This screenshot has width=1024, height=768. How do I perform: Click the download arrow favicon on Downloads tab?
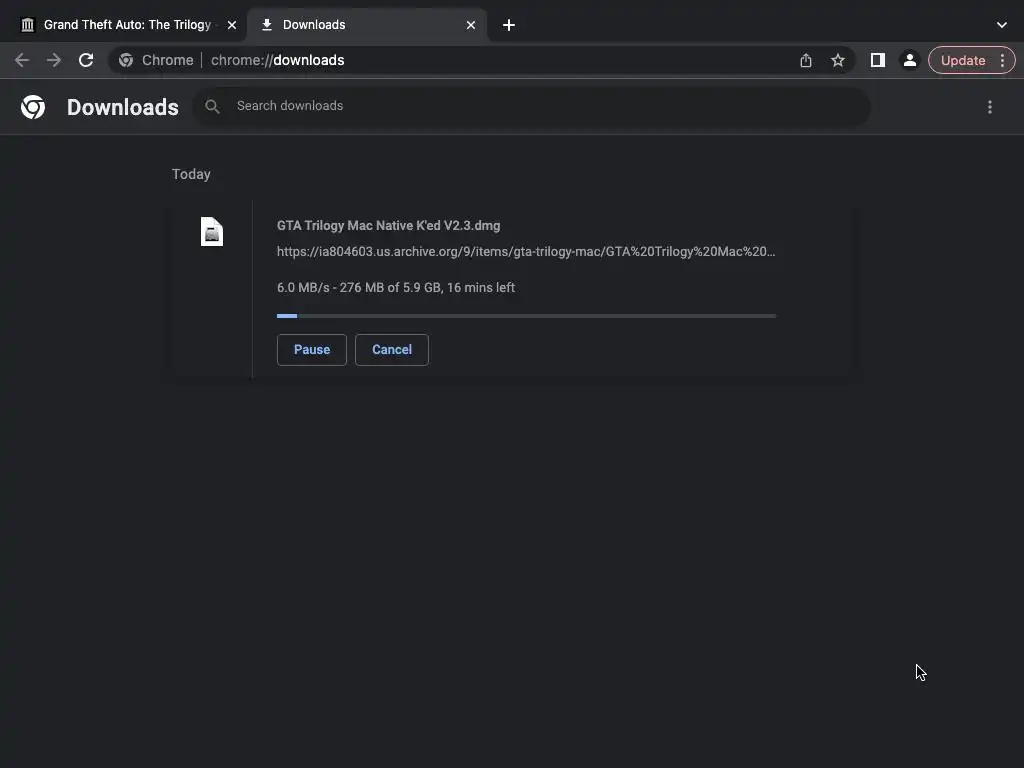tap(266, 25)
